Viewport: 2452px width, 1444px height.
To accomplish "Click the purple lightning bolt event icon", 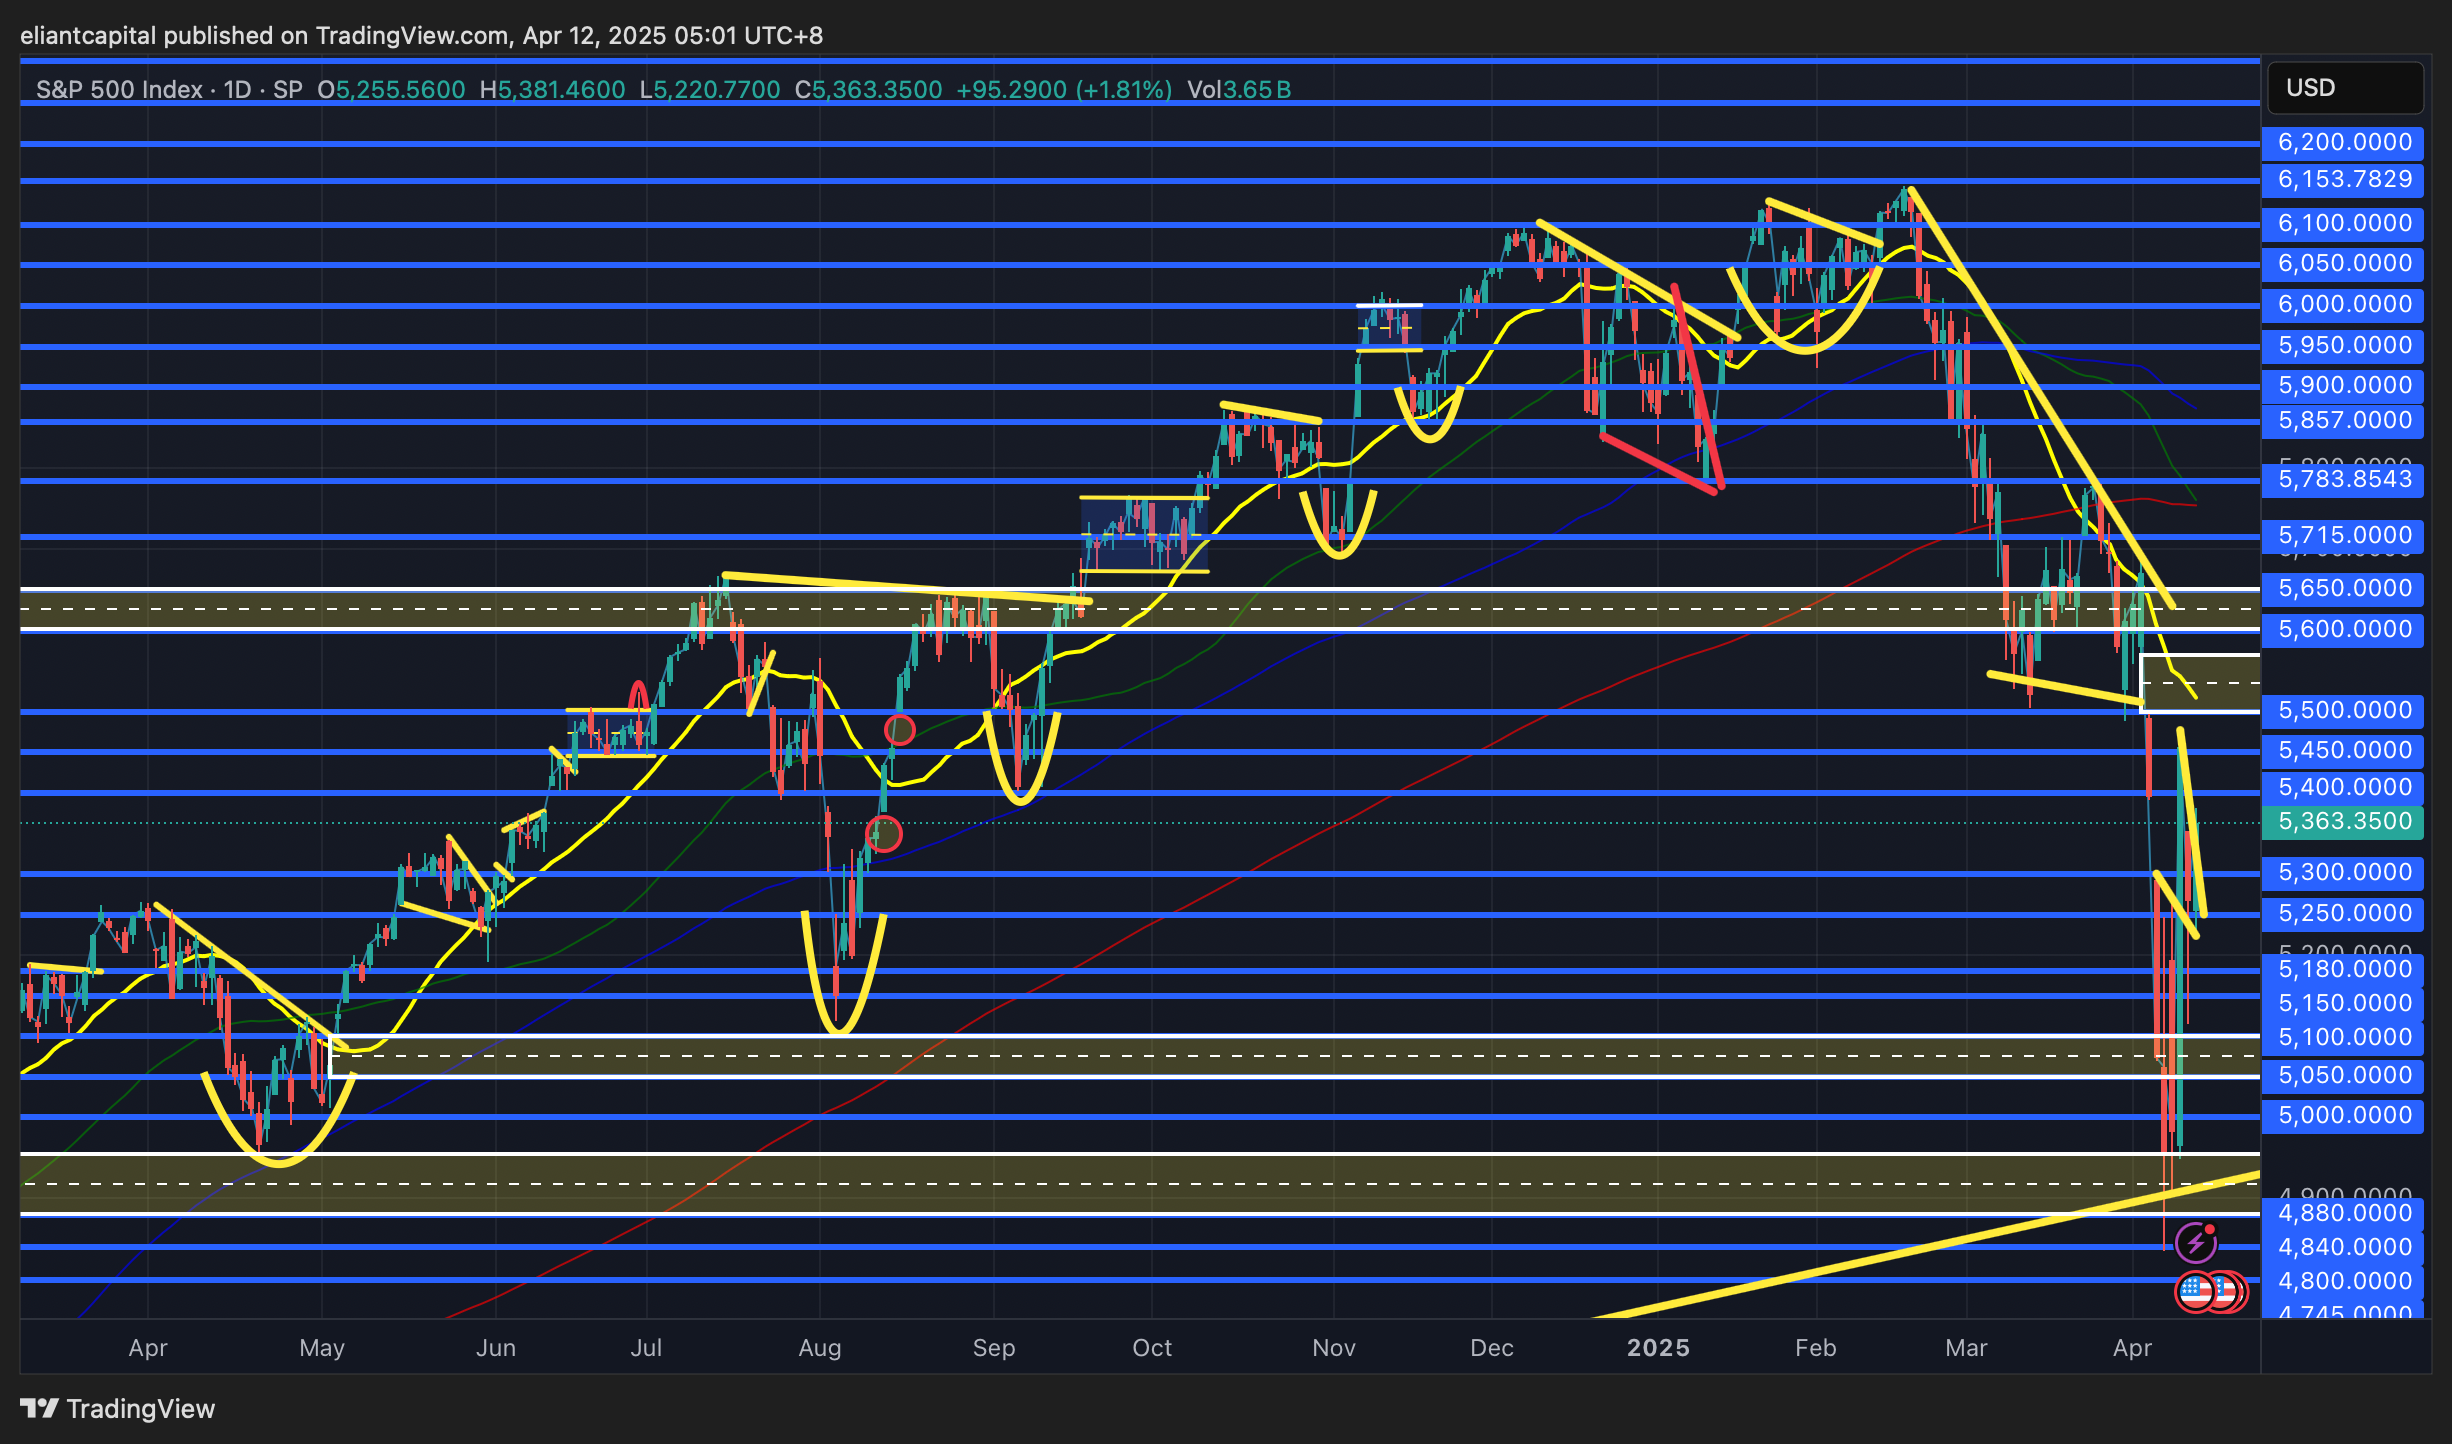I will pos(2196,1243).
